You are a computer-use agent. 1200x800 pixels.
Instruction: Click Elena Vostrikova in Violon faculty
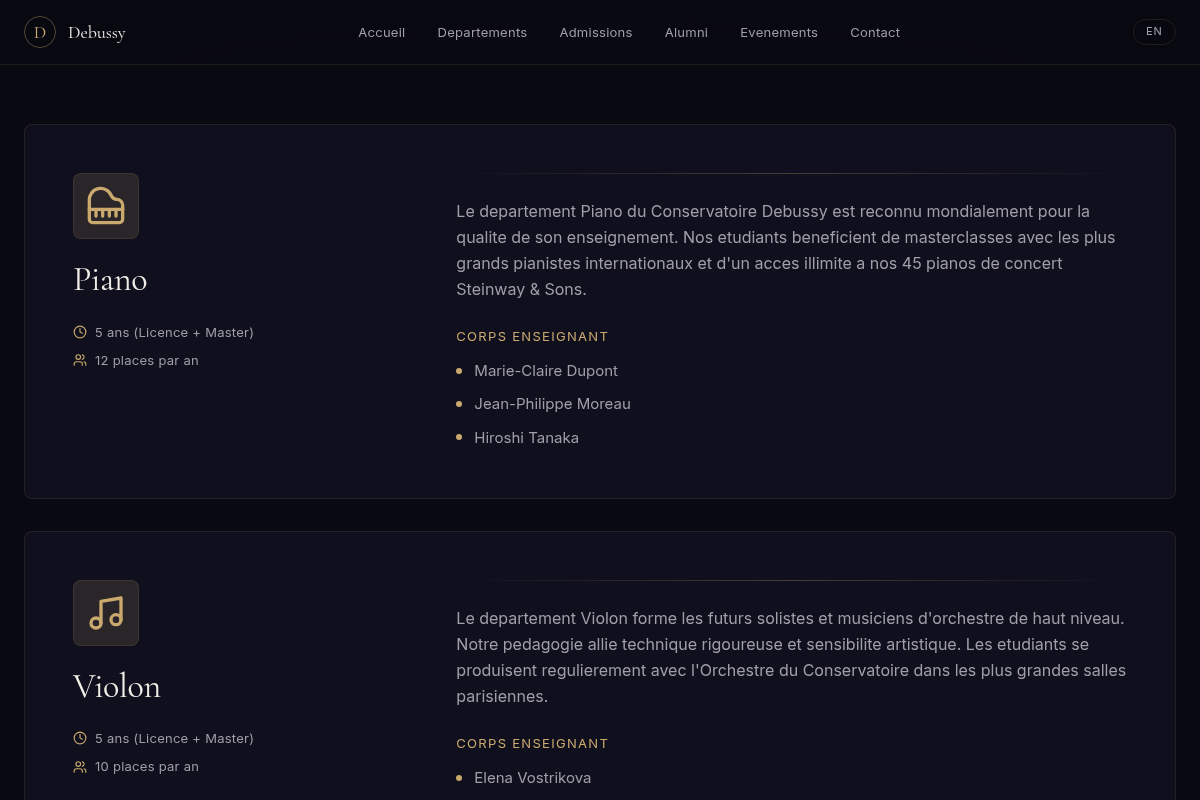tap(533, 778)
